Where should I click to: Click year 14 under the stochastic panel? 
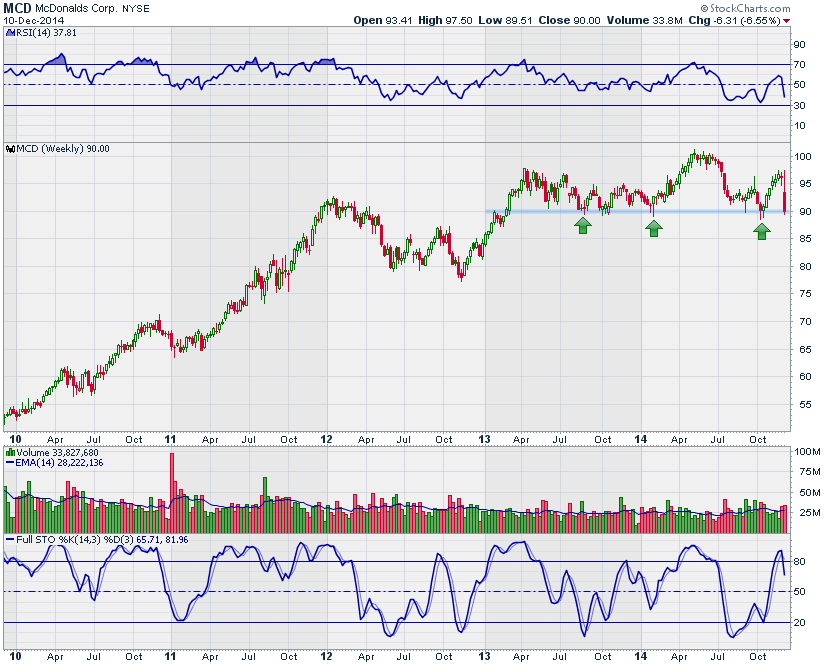(x=640, y=657)
